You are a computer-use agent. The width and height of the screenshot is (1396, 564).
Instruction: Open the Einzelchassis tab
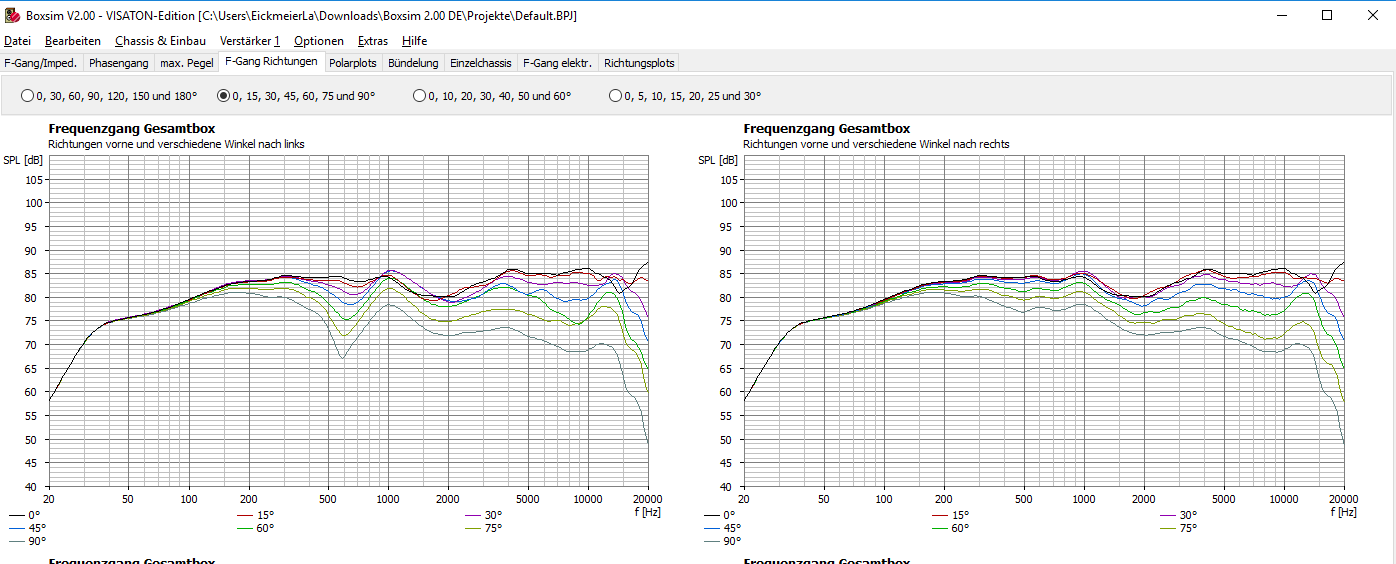pos(481,63)
